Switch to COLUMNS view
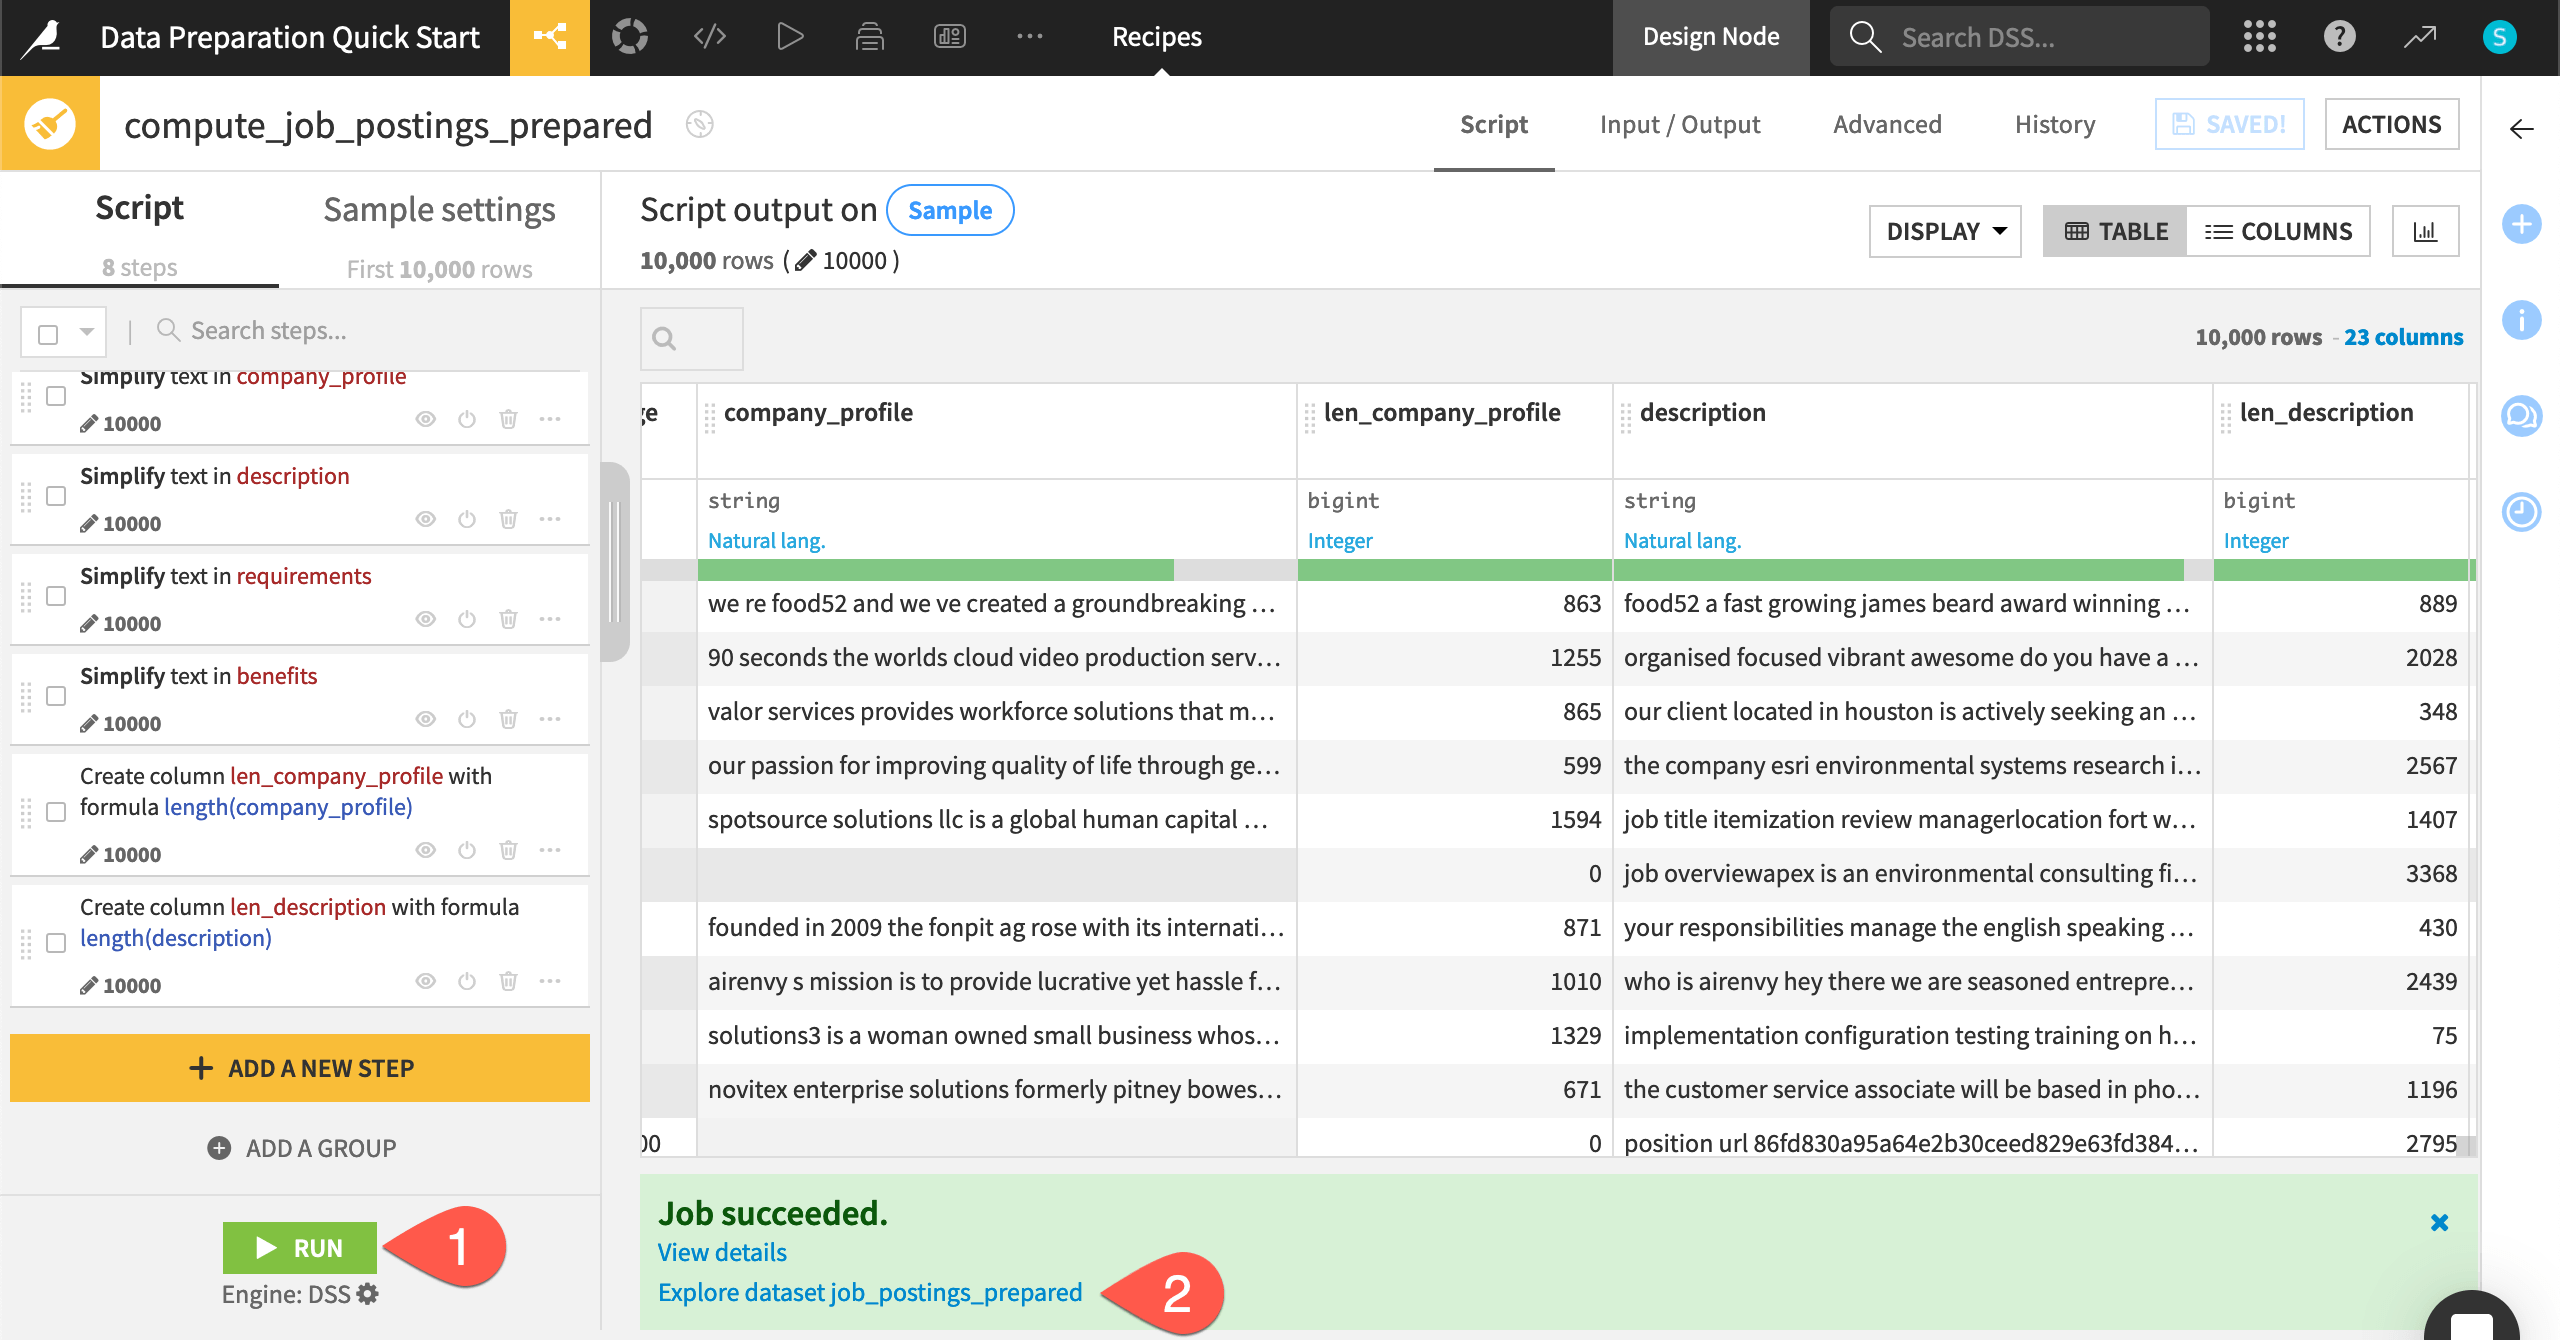Viewport: 2560px width, 1340px height. click(2278, 231)
